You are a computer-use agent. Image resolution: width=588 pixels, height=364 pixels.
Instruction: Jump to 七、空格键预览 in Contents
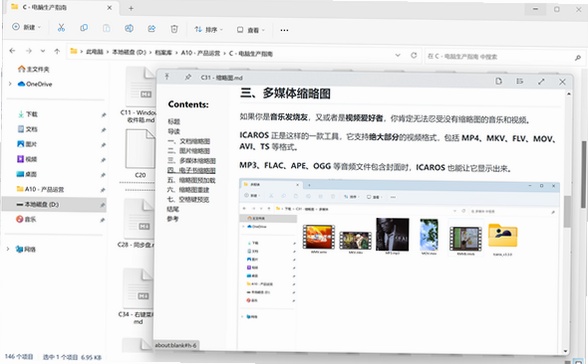[188, 199]
